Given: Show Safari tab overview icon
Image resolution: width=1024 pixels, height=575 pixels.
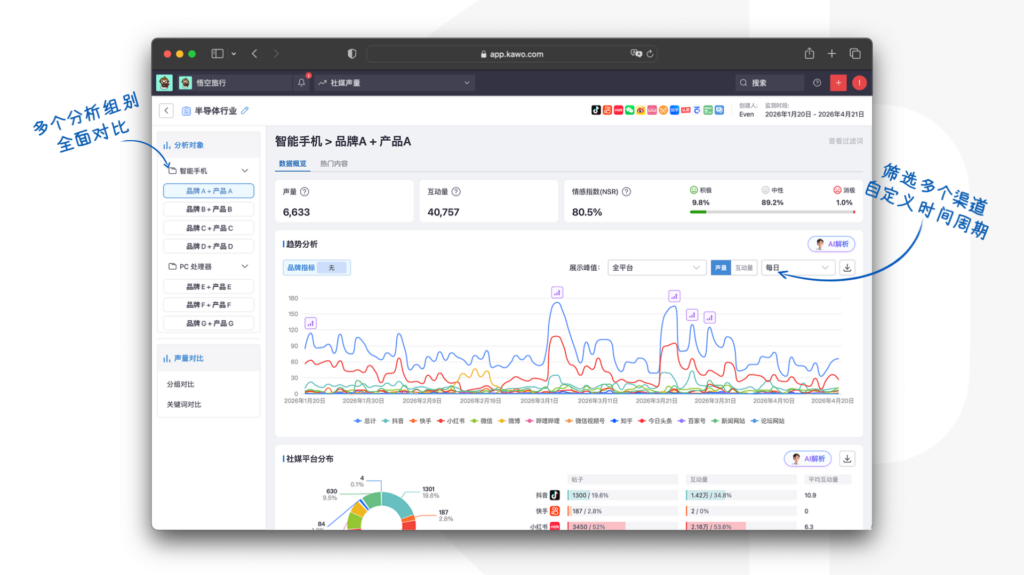Looking at the screenshot, I should pos(855,54).
